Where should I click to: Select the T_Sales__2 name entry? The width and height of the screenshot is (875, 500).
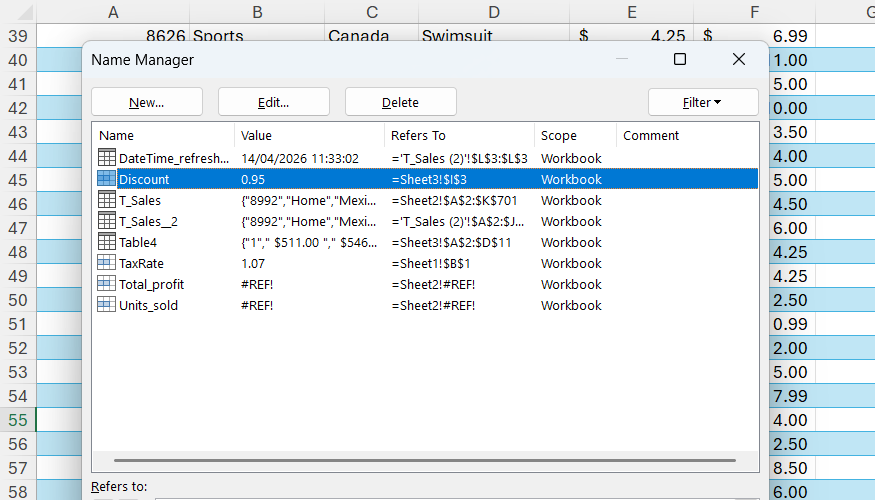[425, 222]
